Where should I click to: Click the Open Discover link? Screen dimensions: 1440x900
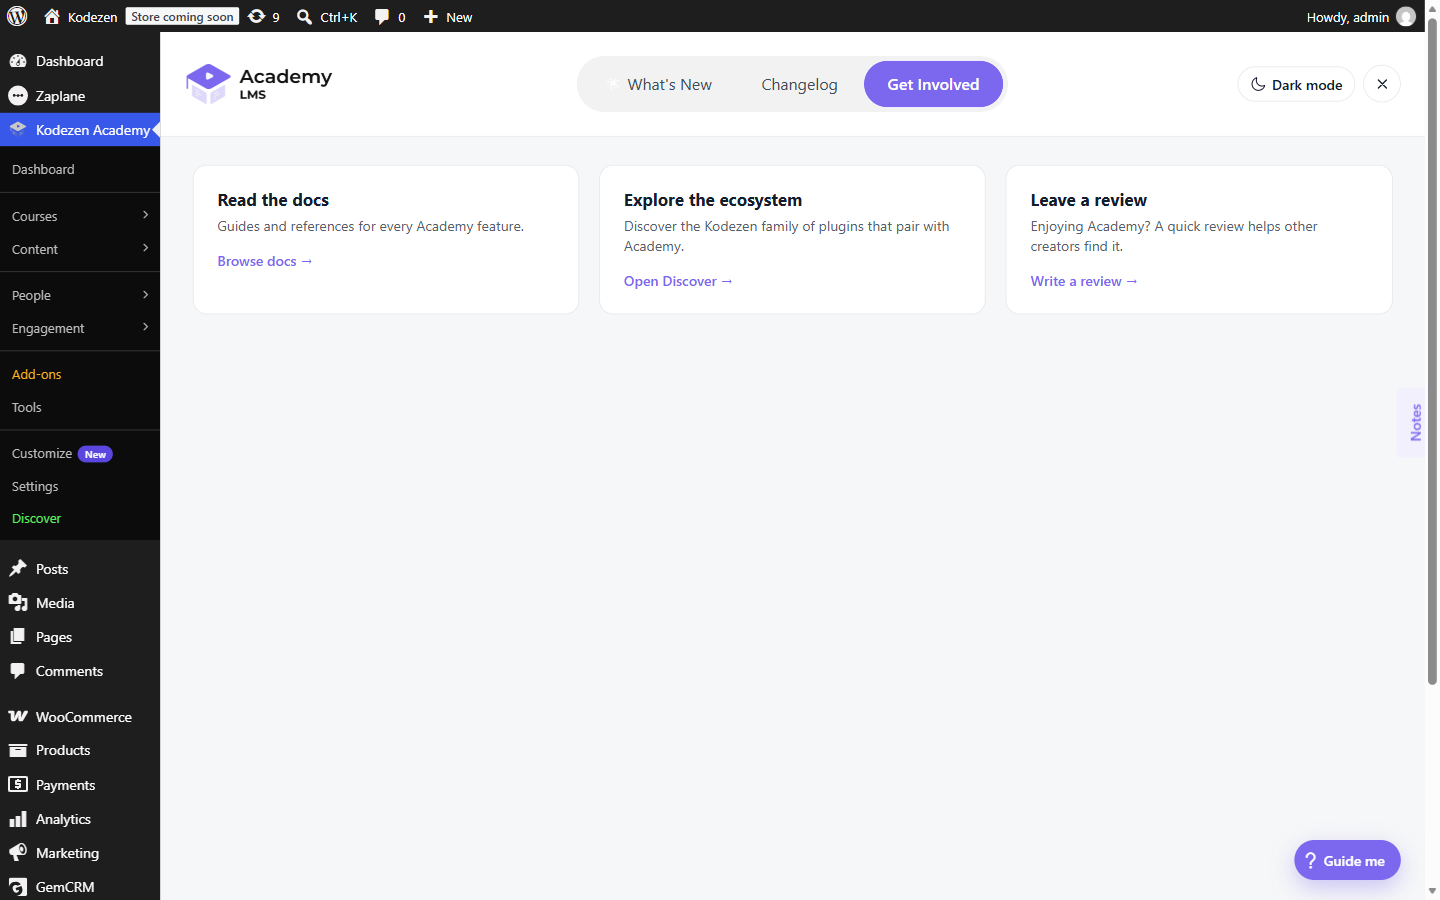678,281
